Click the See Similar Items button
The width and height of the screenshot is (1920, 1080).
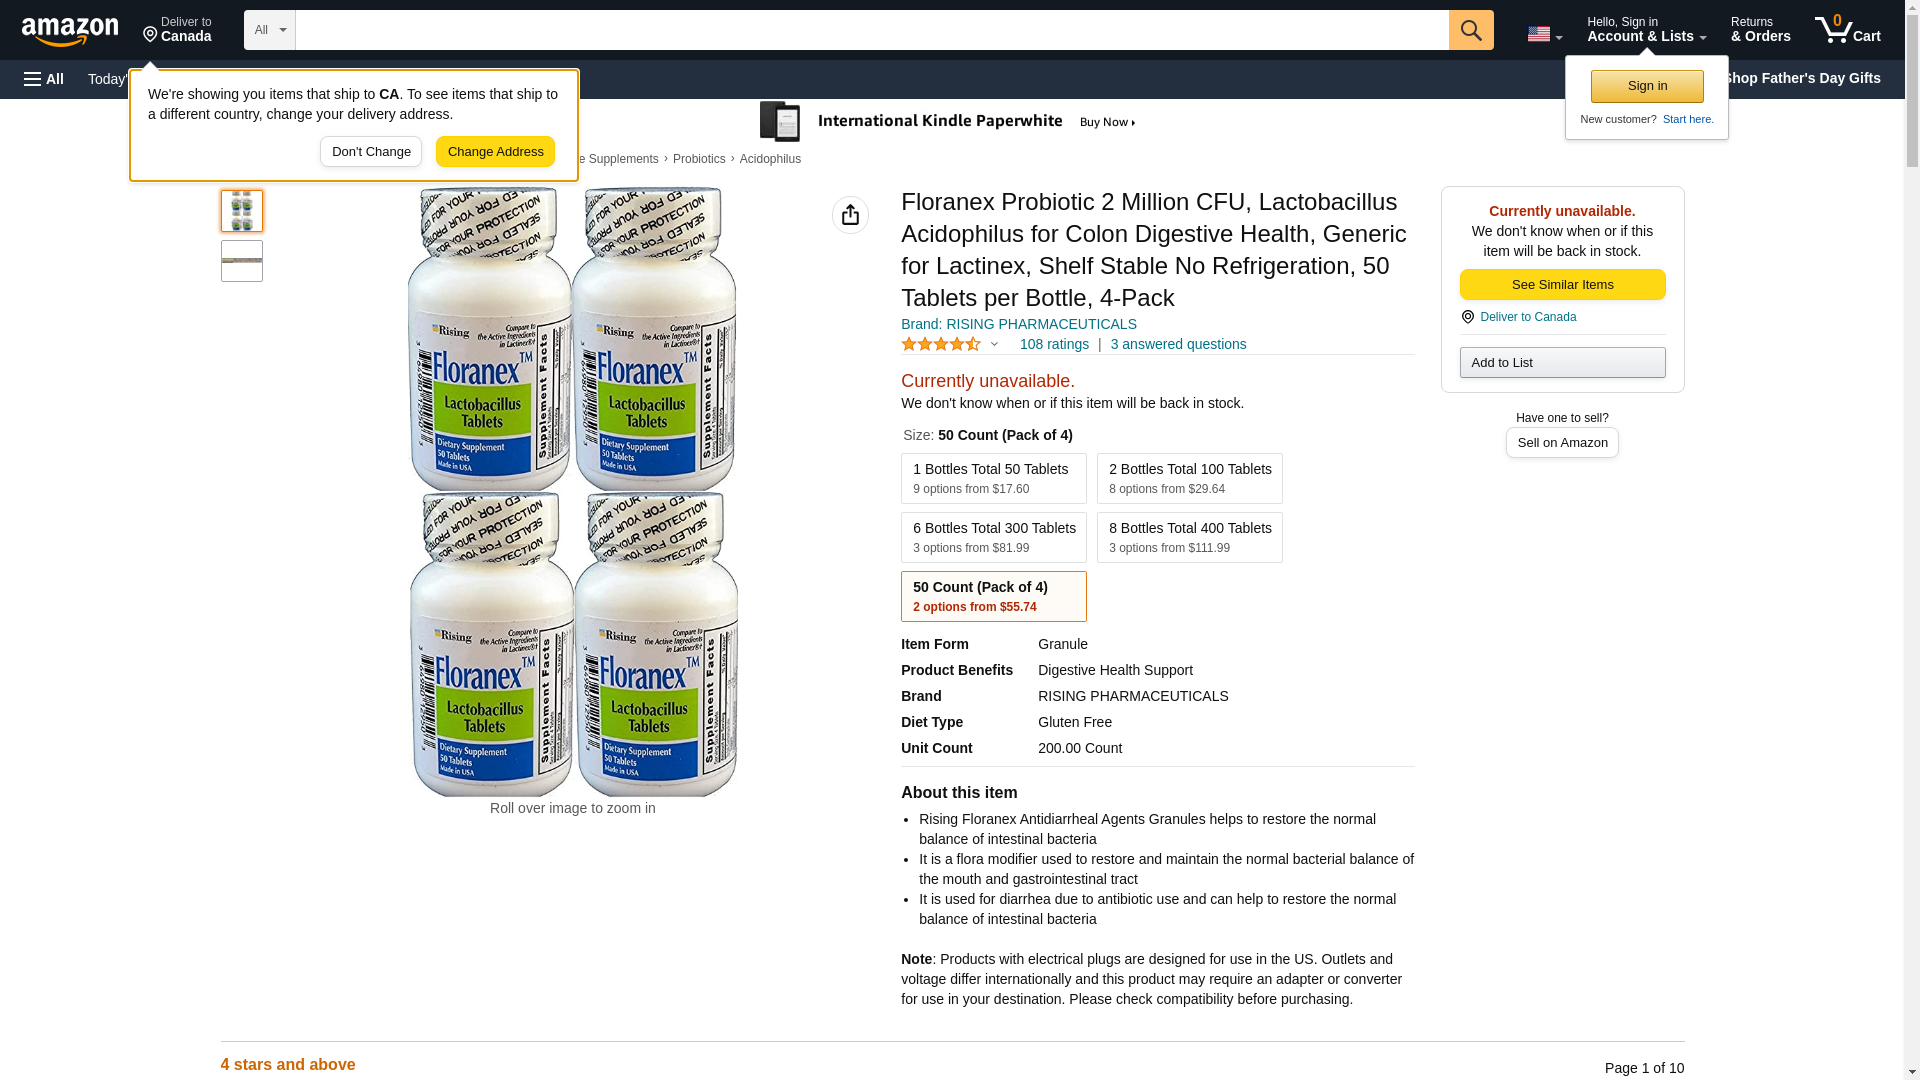[x=1562, y=284]
